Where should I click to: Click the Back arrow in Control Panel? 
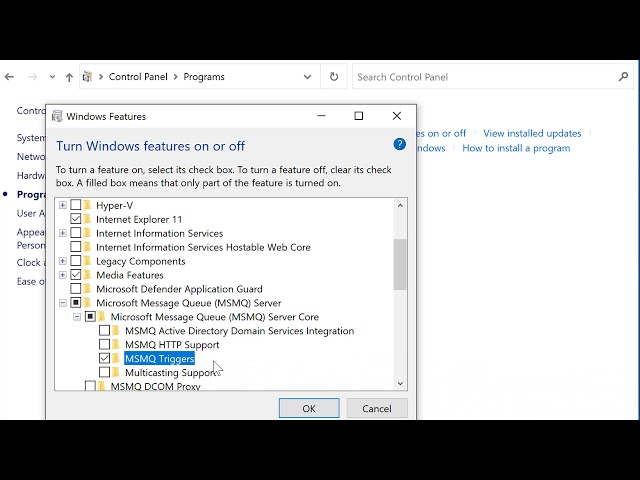(x=9, y=77)
